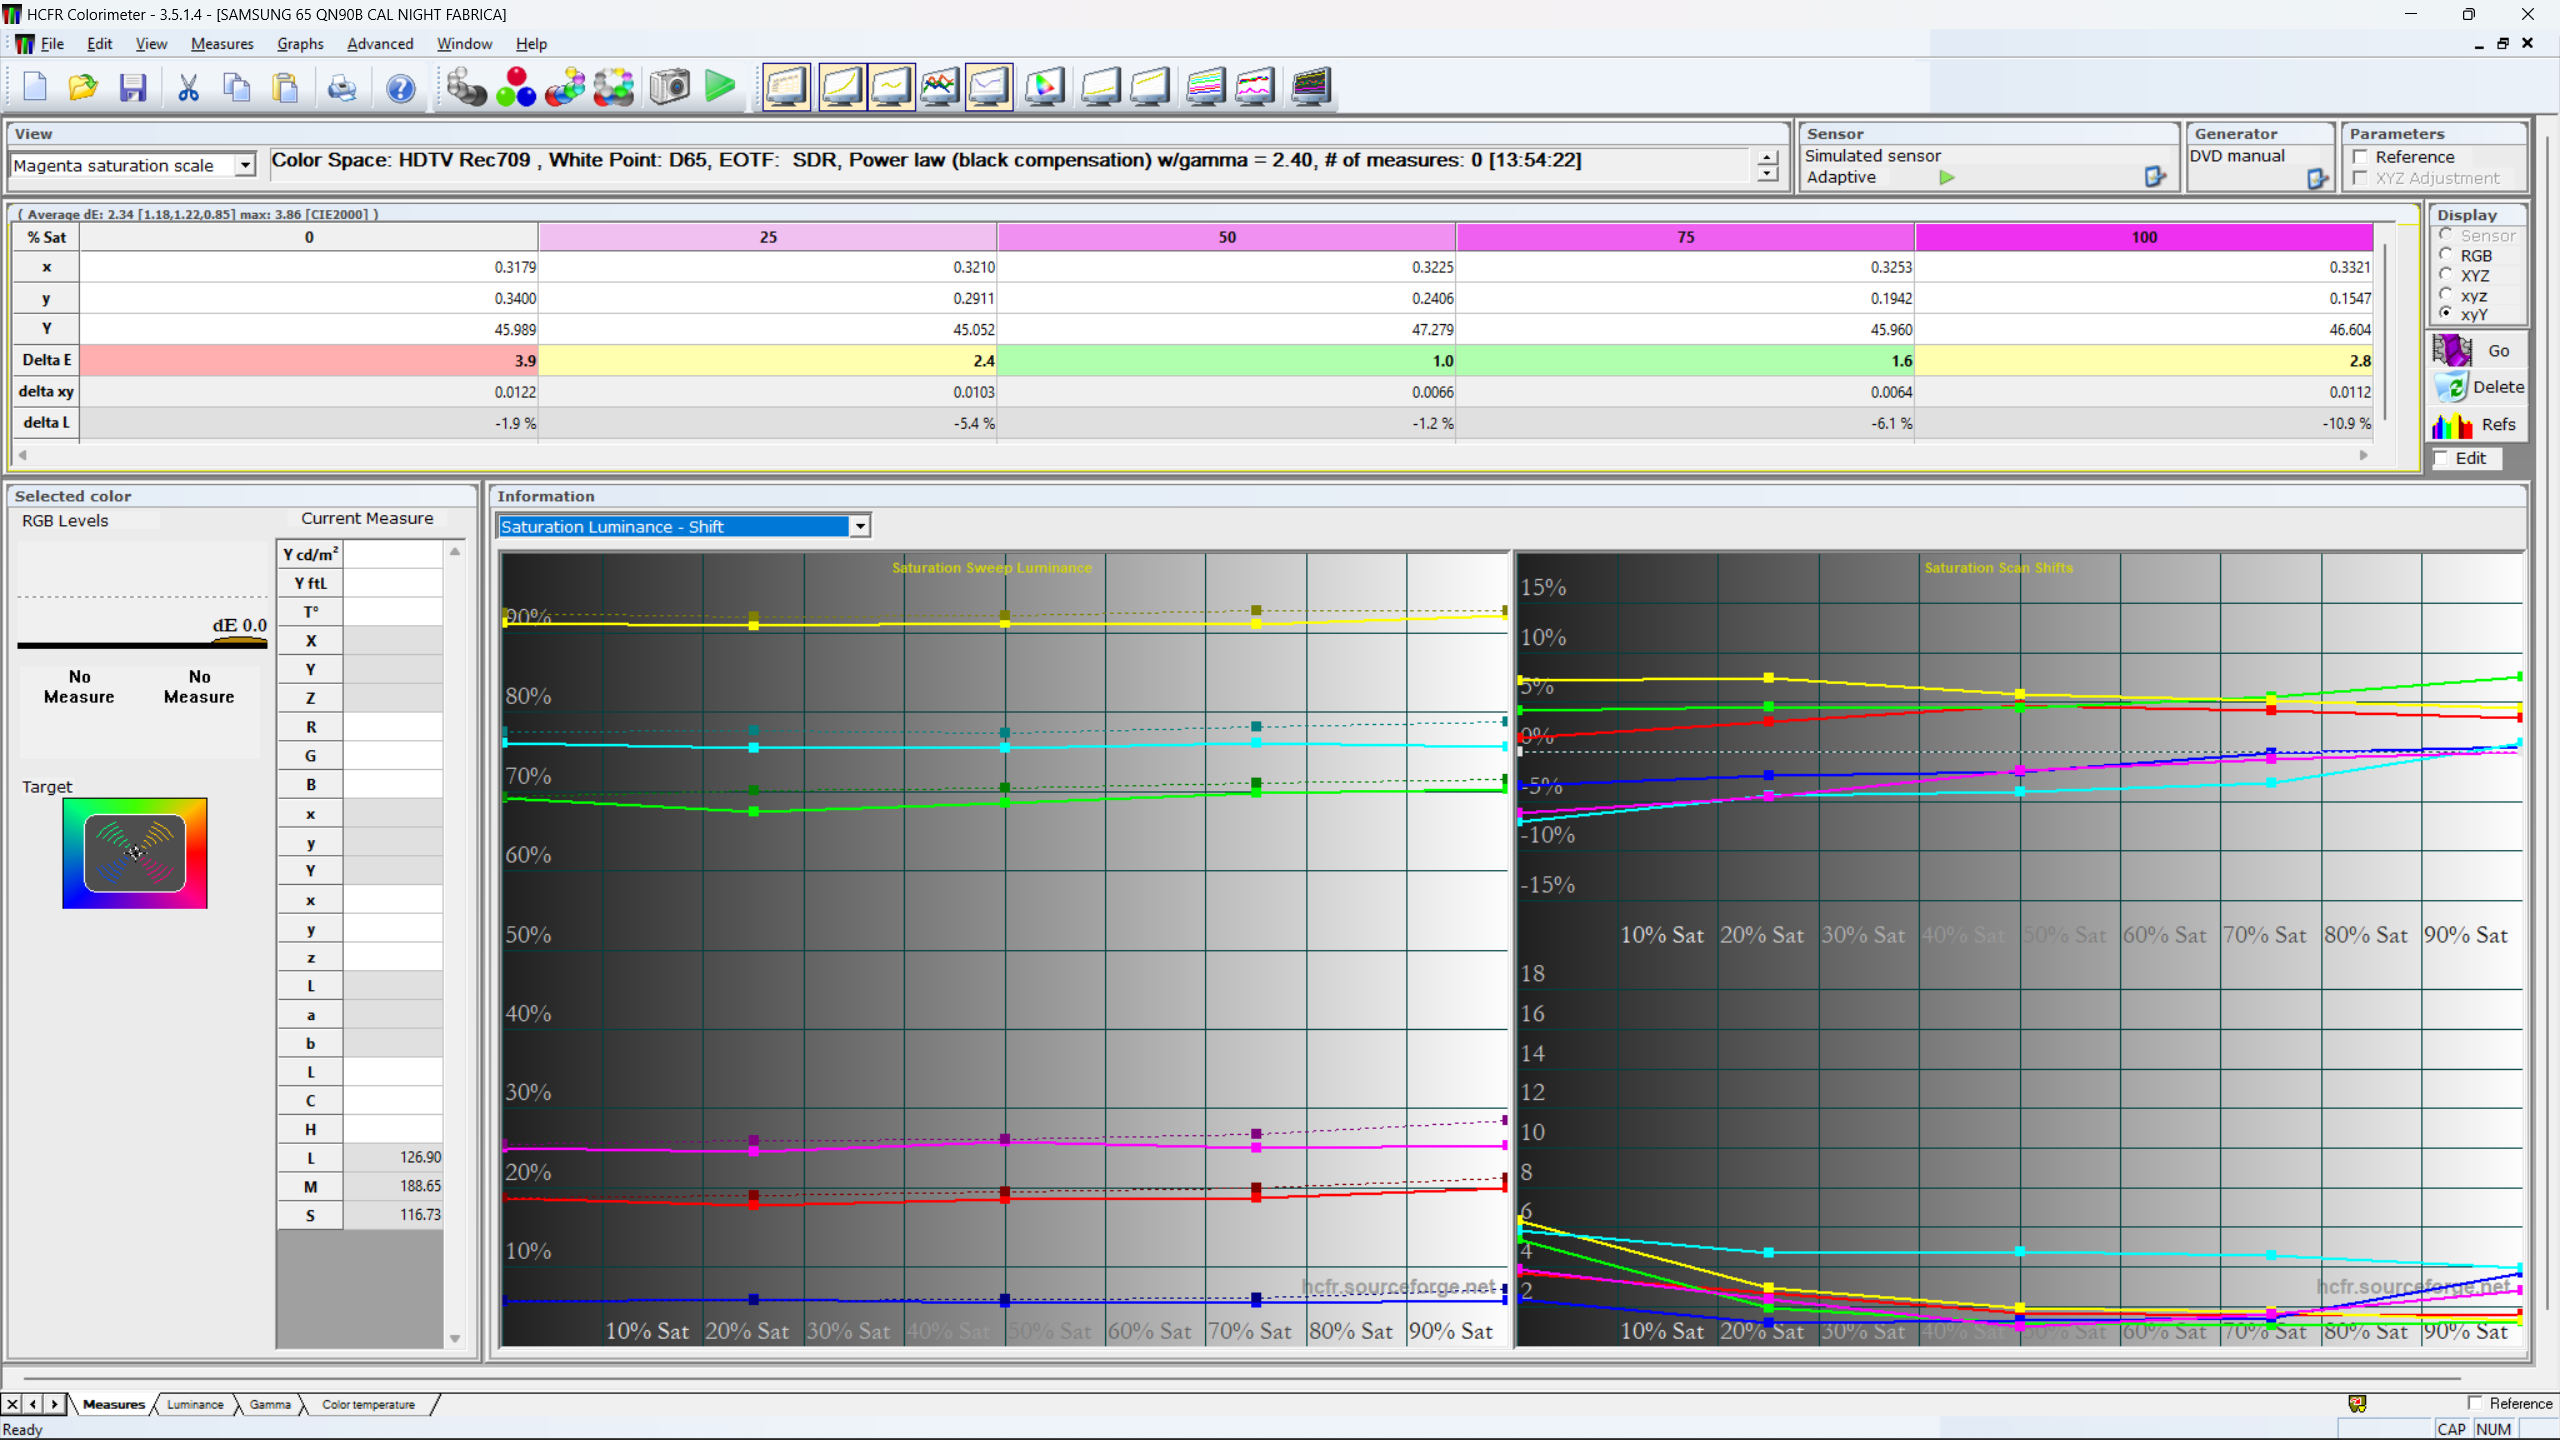
Task: Select the RGB display radio button
Action: (x=2446, y=255)
